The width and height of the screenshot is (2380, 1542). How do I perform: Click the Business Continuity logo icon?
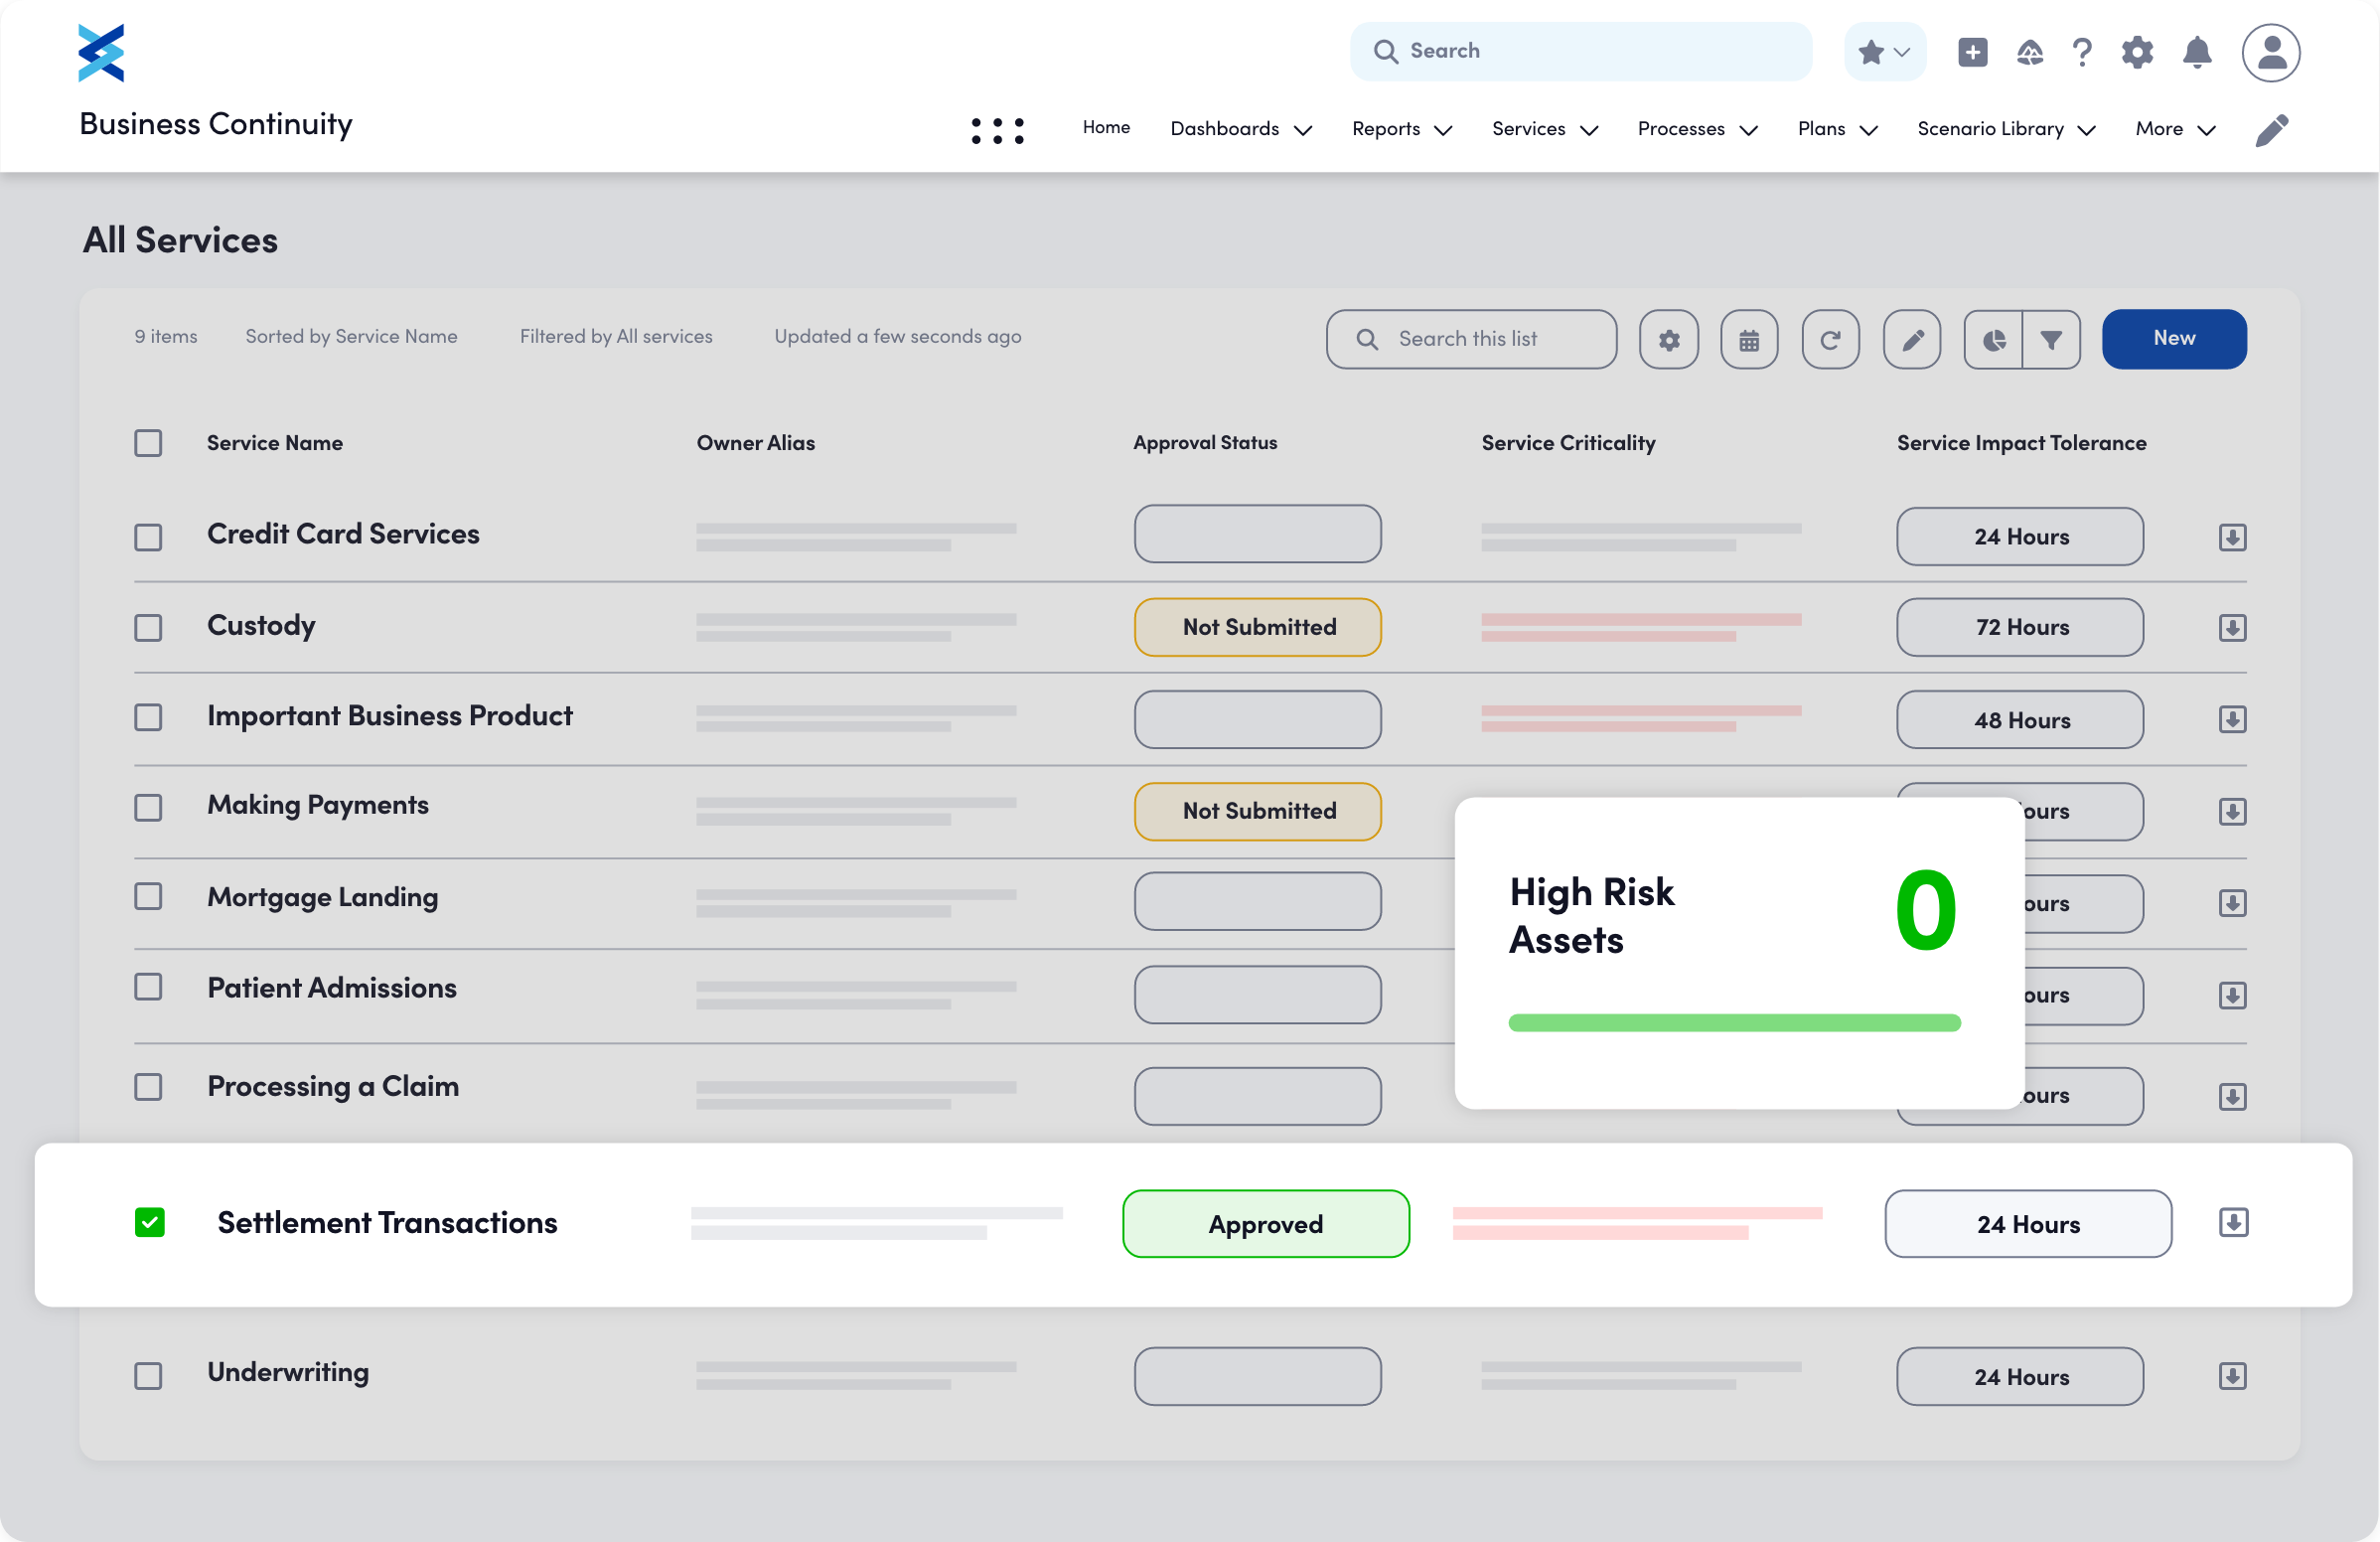point(101,52)
